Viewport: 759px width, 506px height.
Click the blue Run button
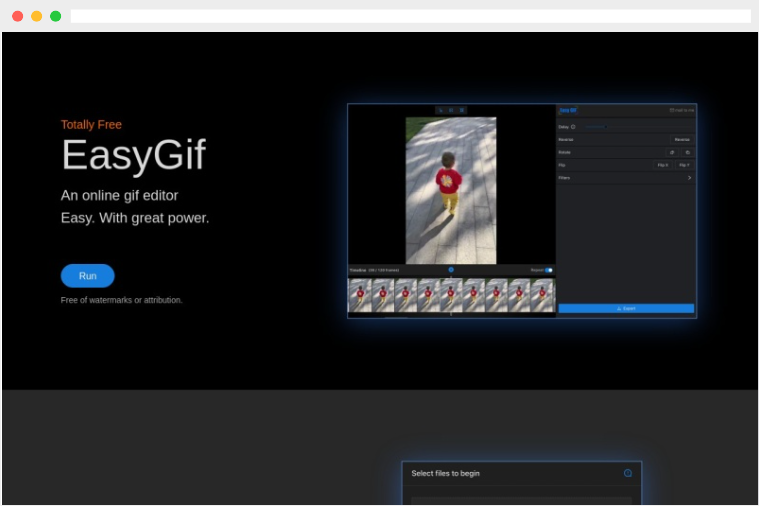(x=87, y=276)
